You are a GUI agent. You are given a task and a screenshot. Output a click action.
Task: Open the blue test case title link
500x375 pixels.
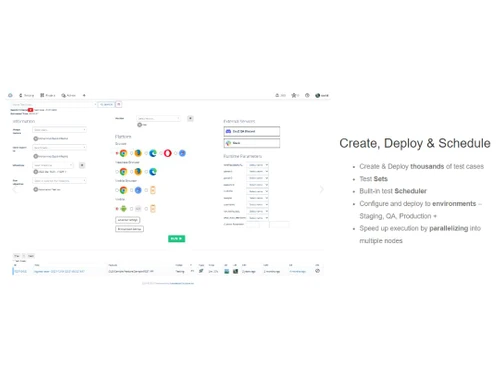[x=59, y=271]
